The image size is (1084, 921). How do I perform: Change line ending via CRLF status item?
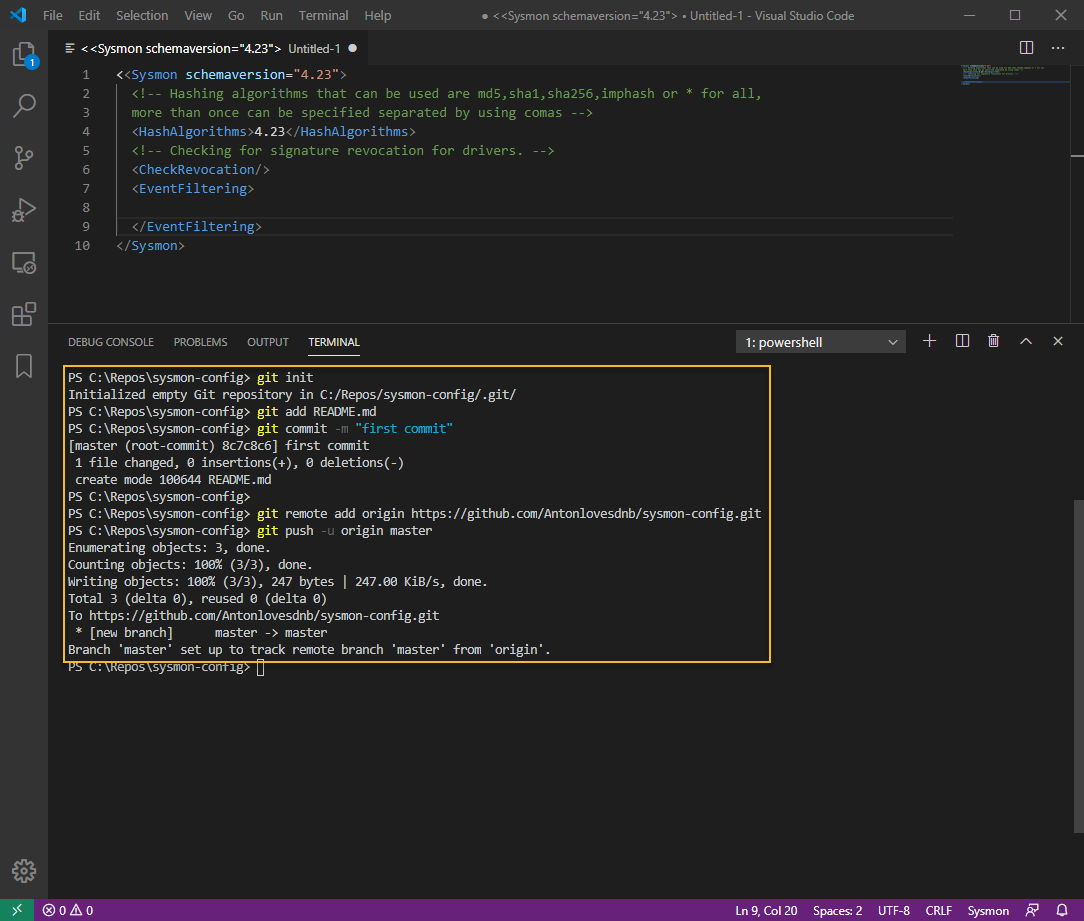(939, 910)
